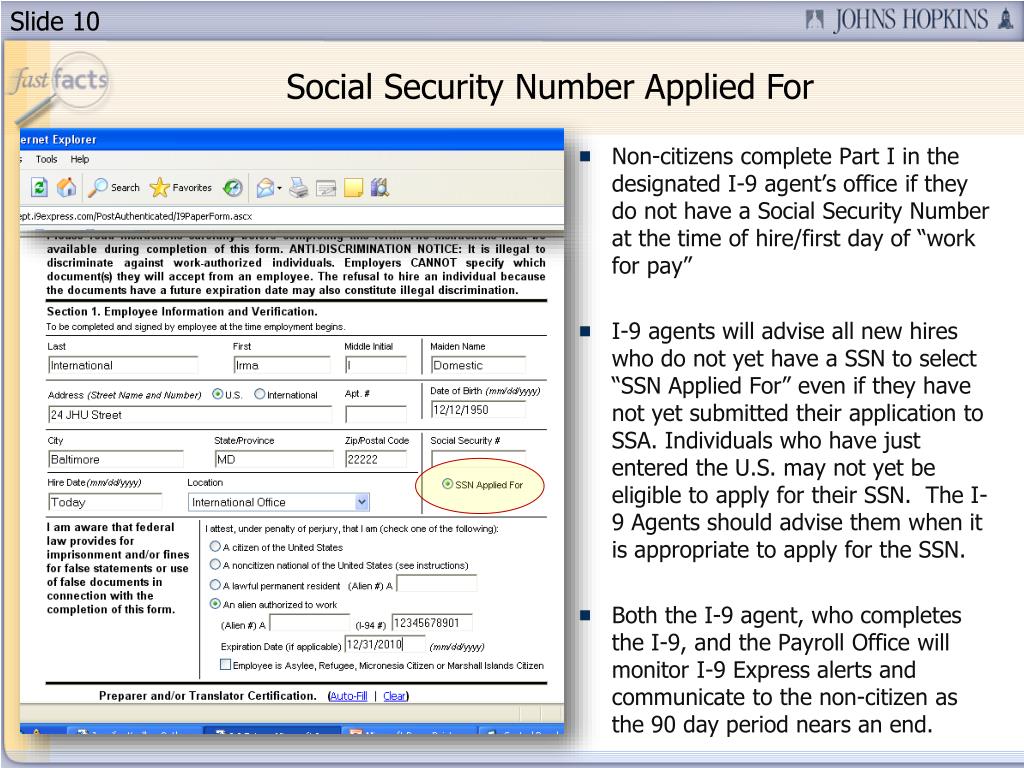The height and width of the screenshot is (768, 1024).
Task: Click the I-94 # field
Action: 432,622
